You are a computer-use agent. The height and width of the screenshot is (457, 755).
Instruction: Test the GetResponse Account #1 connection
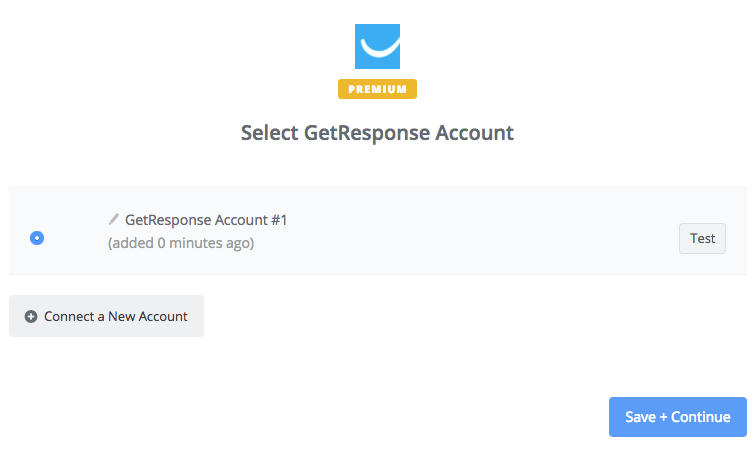pos(702,238)
